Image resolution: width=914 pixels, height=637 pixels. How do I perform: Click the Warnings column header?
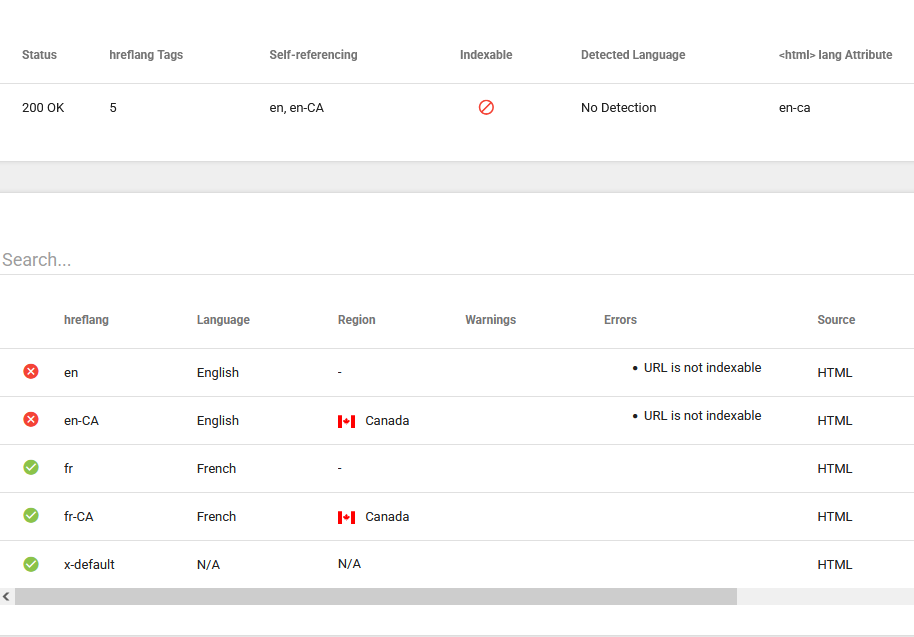tap(490, 320)
